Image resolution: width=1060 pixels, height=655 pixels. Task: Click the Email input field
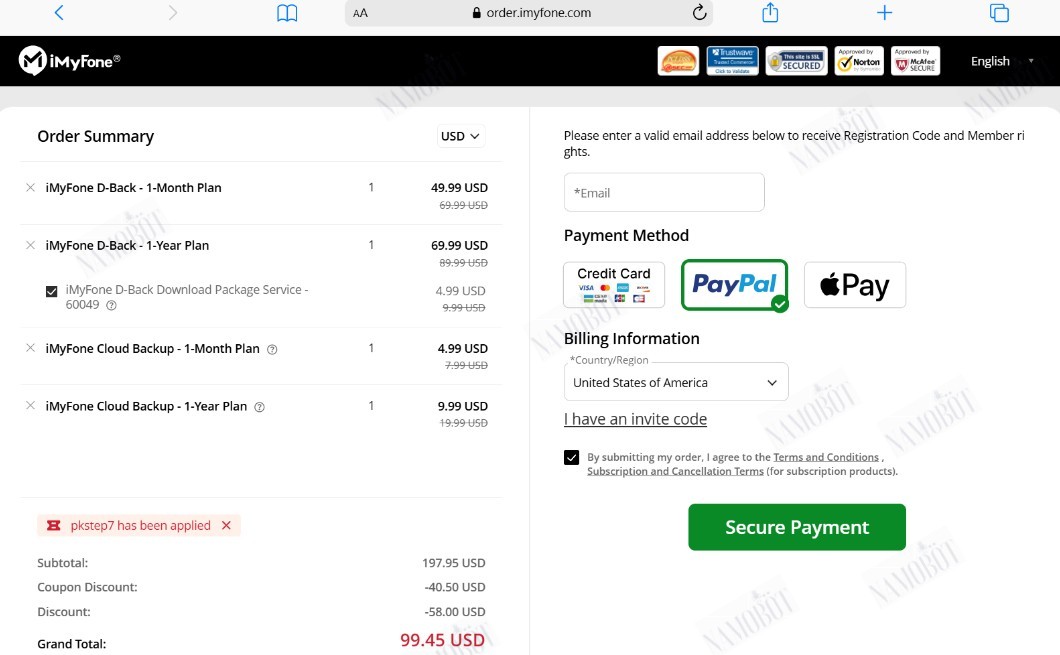click(x=664, y=193)
